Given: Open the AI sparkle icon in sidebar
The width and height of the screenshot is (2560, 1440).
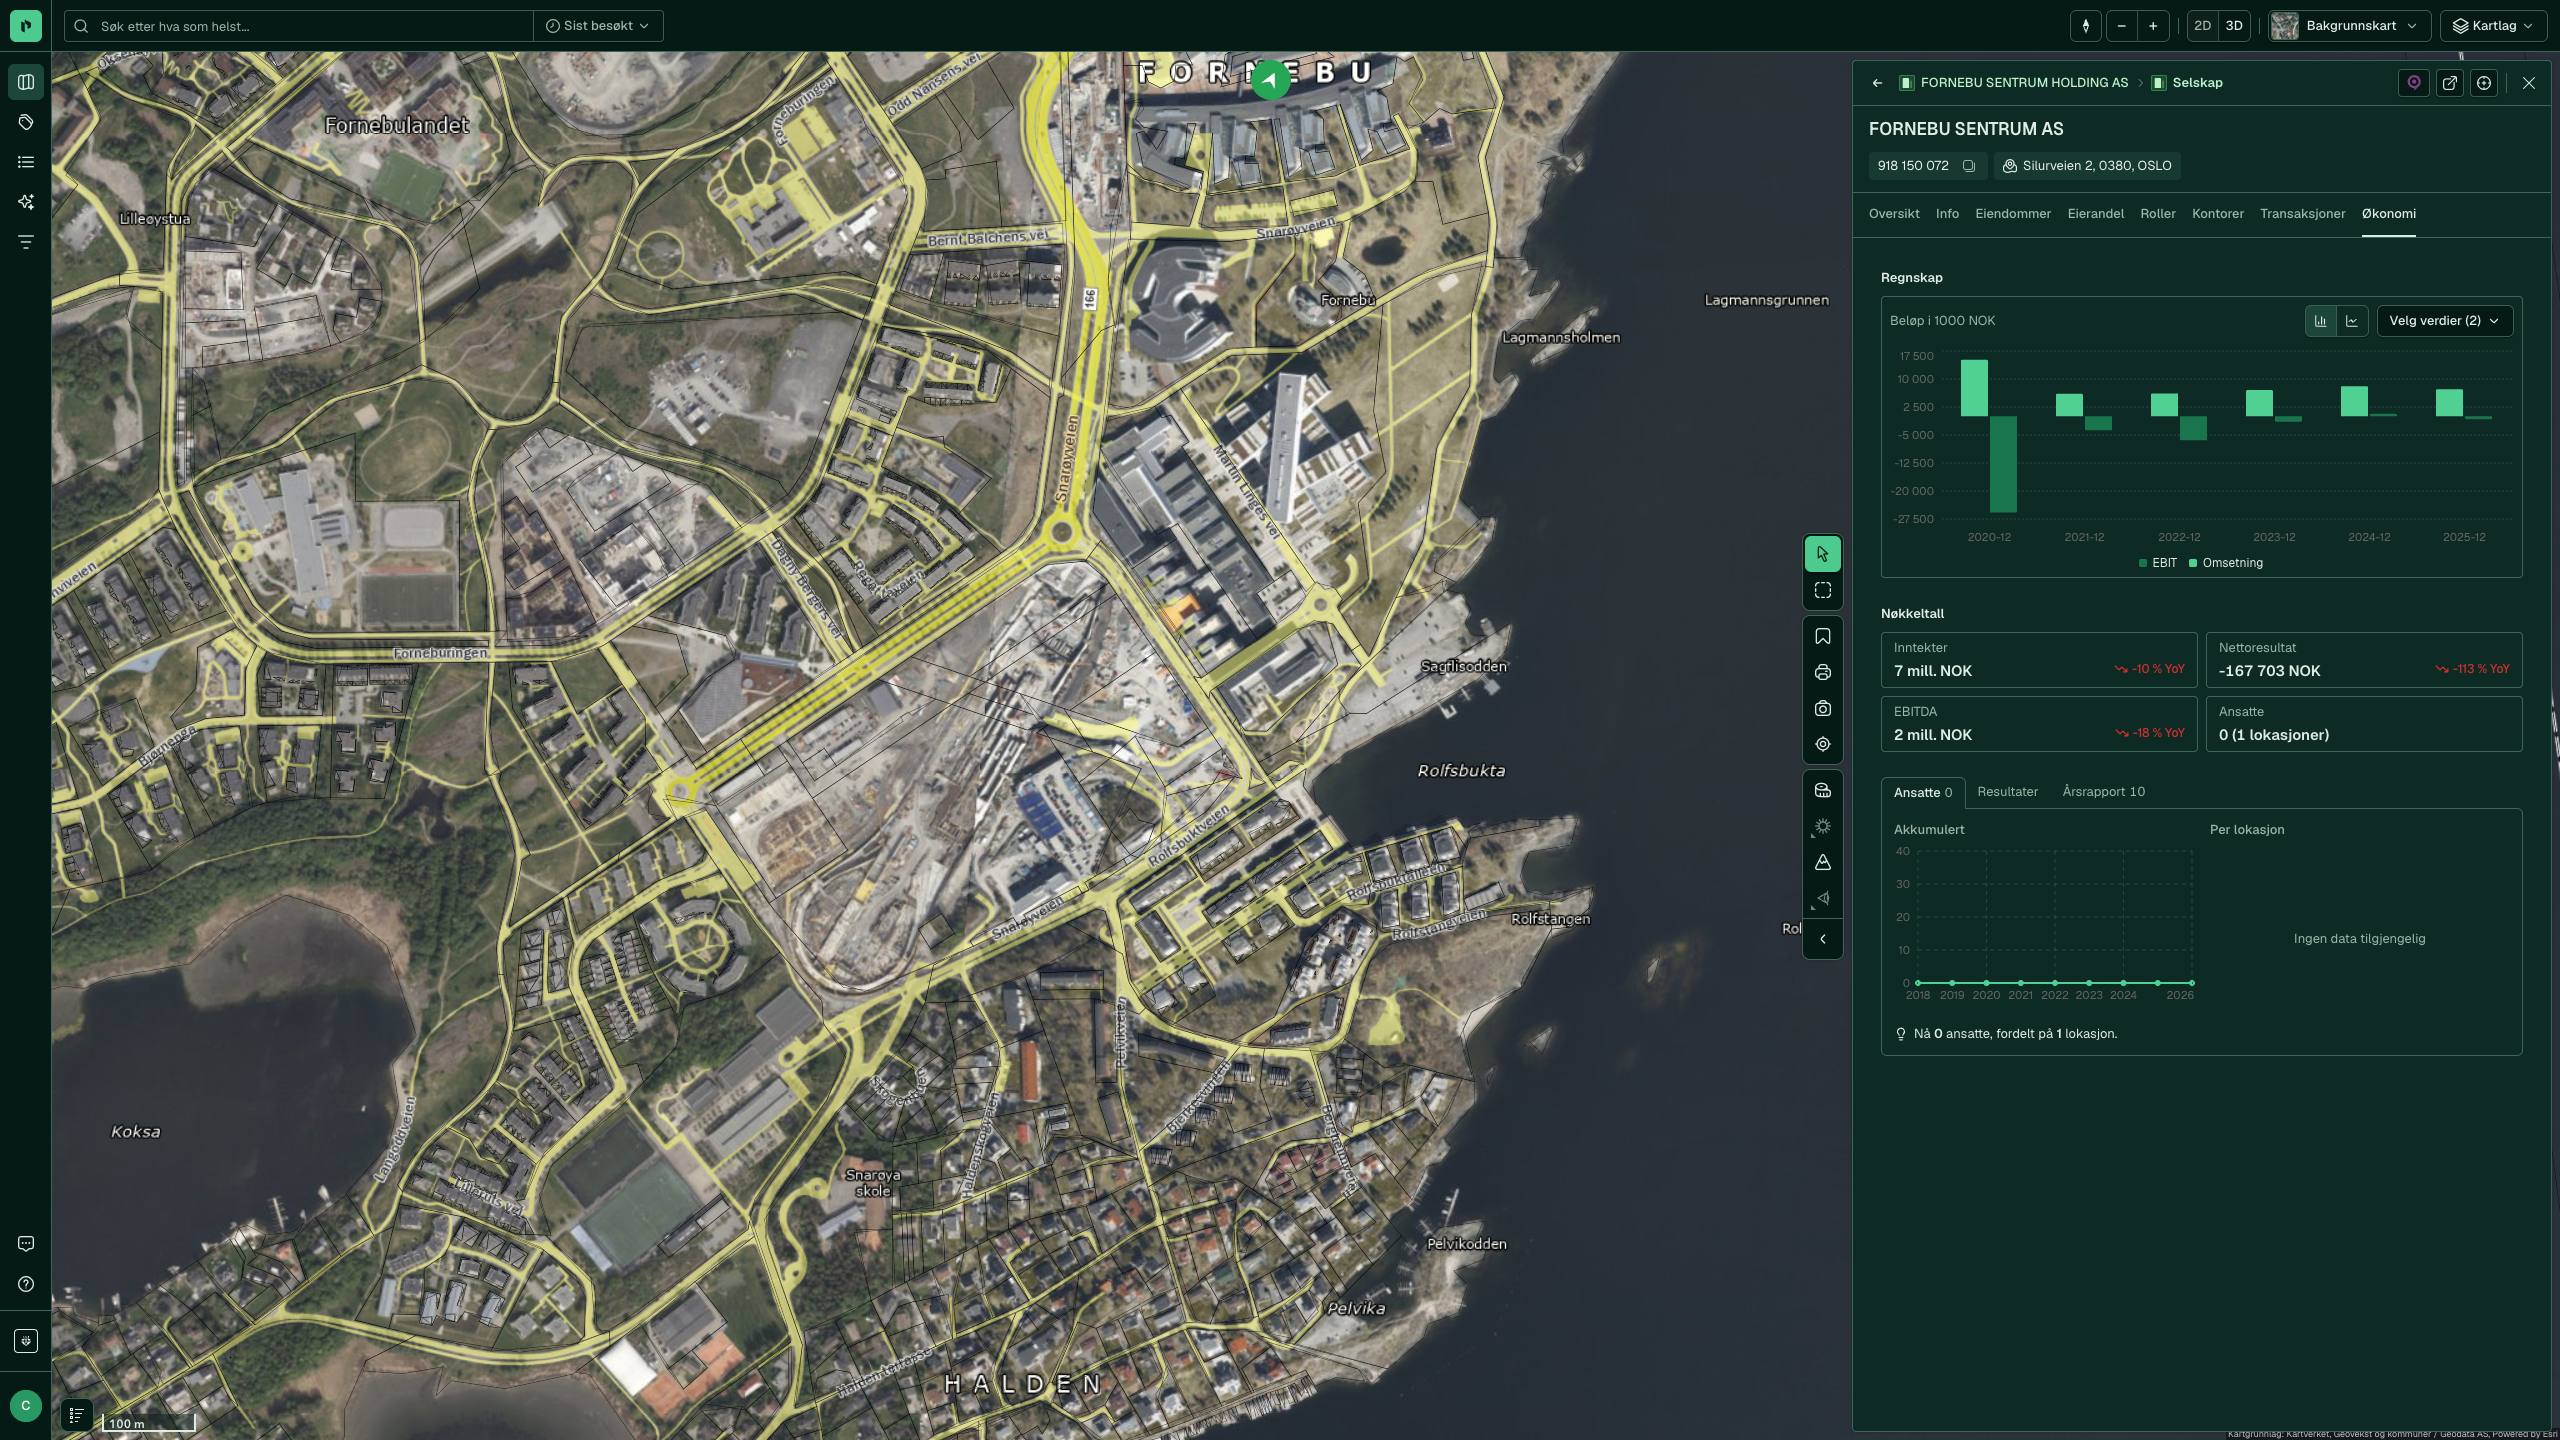Looking at the screenshot, I should pos(26,202).
